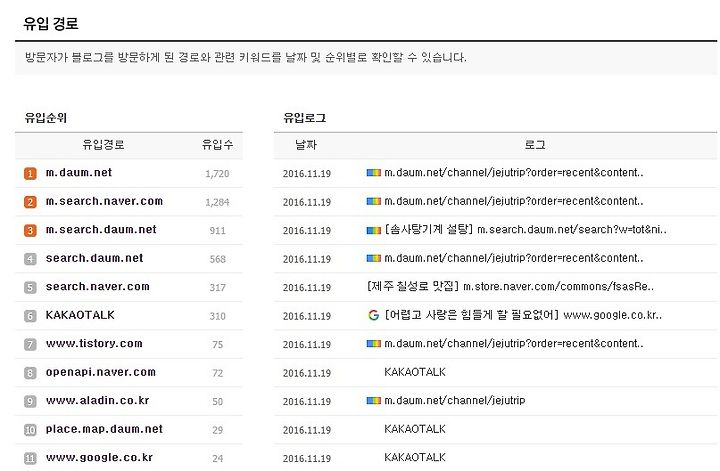Click the visit count 310
This screenshot has width=720, height=471.
(x=217, y=316)
